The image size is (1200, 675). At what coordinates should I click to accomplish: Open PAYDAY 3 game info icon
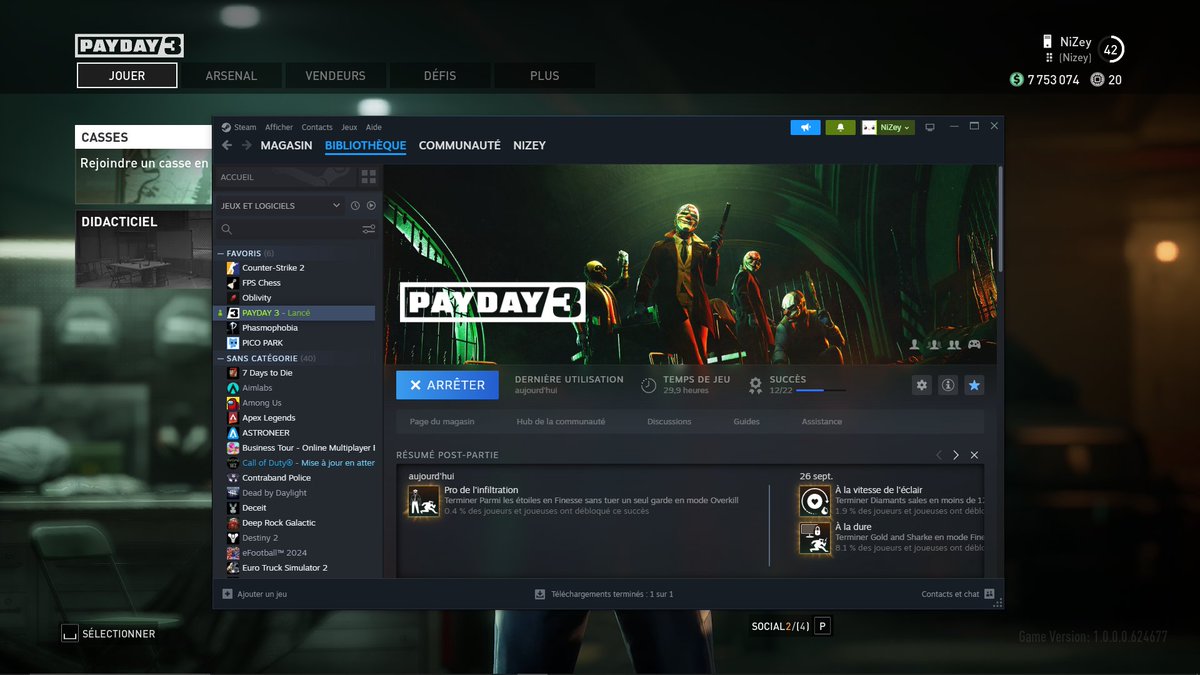click(x=948, y=385)
